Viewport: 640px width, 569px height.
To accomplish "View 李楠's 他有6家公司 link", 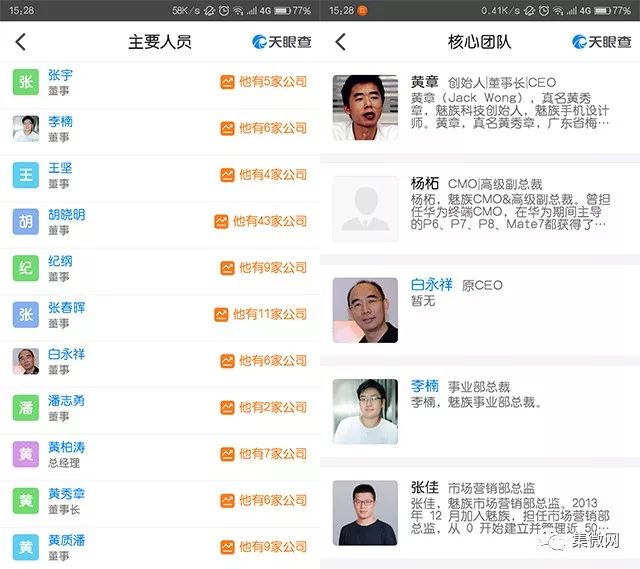I will (x=264, y=129).
